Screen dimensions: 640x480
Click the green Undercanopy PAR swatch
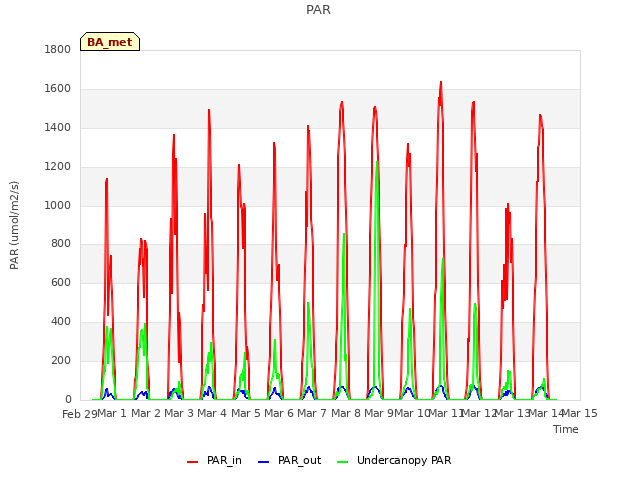[342, 462]
